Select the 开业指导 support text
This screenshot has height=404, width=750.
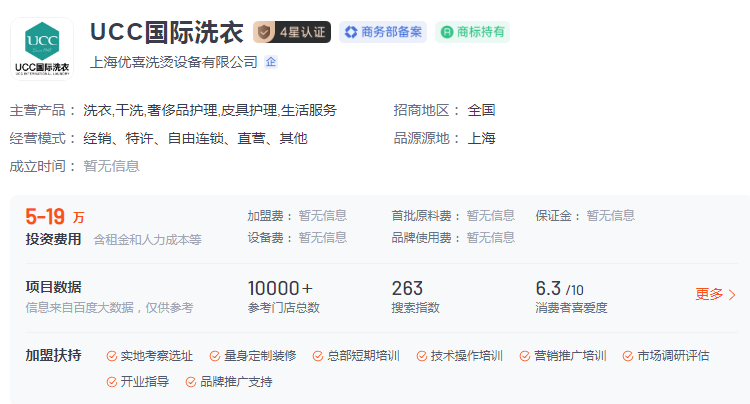point(144,382)
